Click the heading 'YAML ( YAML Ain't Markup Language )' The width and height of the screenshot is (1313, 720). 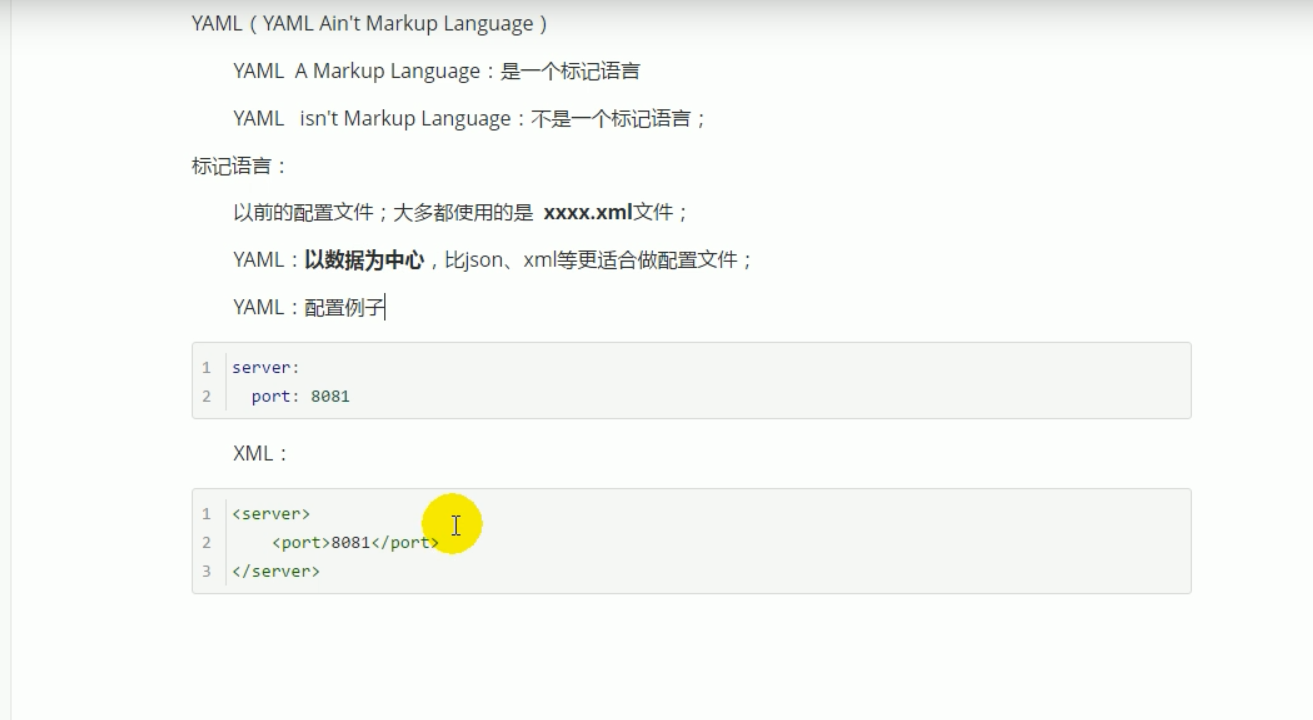coord(369,24)
